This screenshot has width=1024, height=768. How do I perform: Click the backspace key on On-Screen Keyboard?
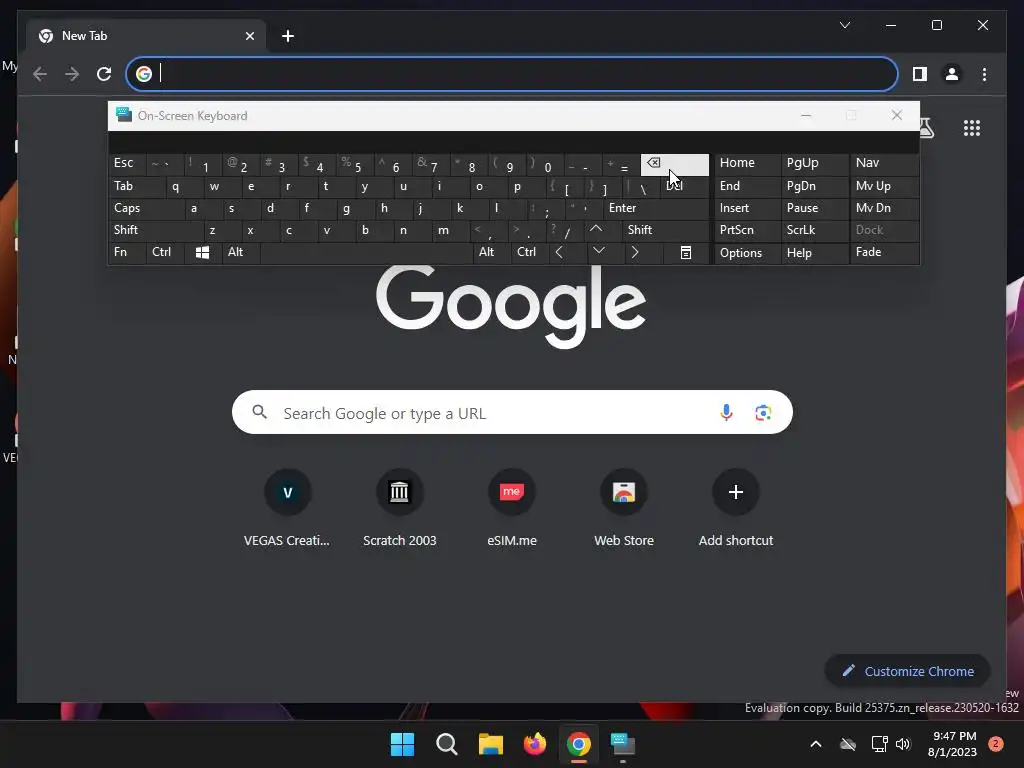[x=675, y=165]
